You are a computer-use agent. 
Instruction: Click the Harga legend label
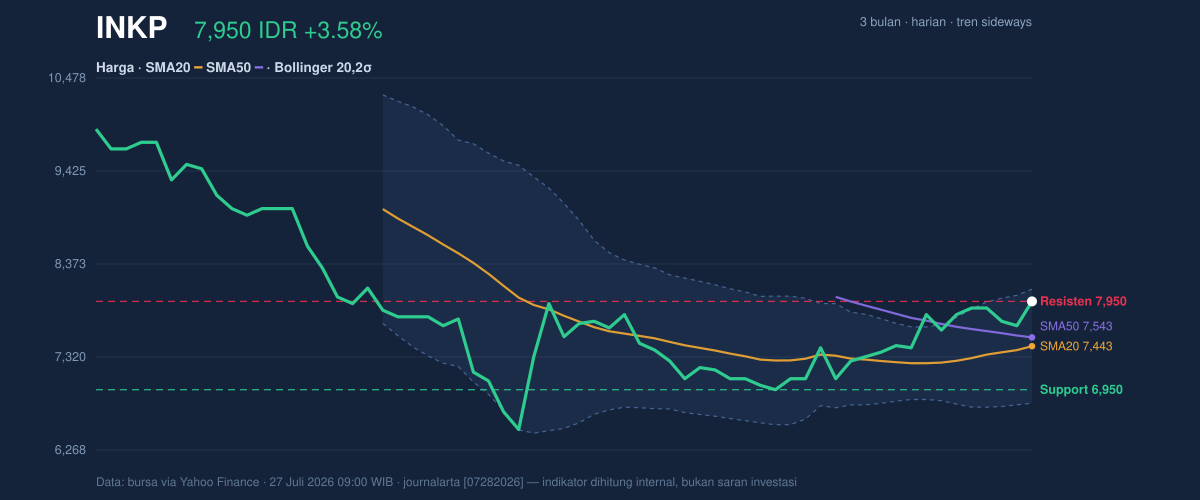(115, 67)
